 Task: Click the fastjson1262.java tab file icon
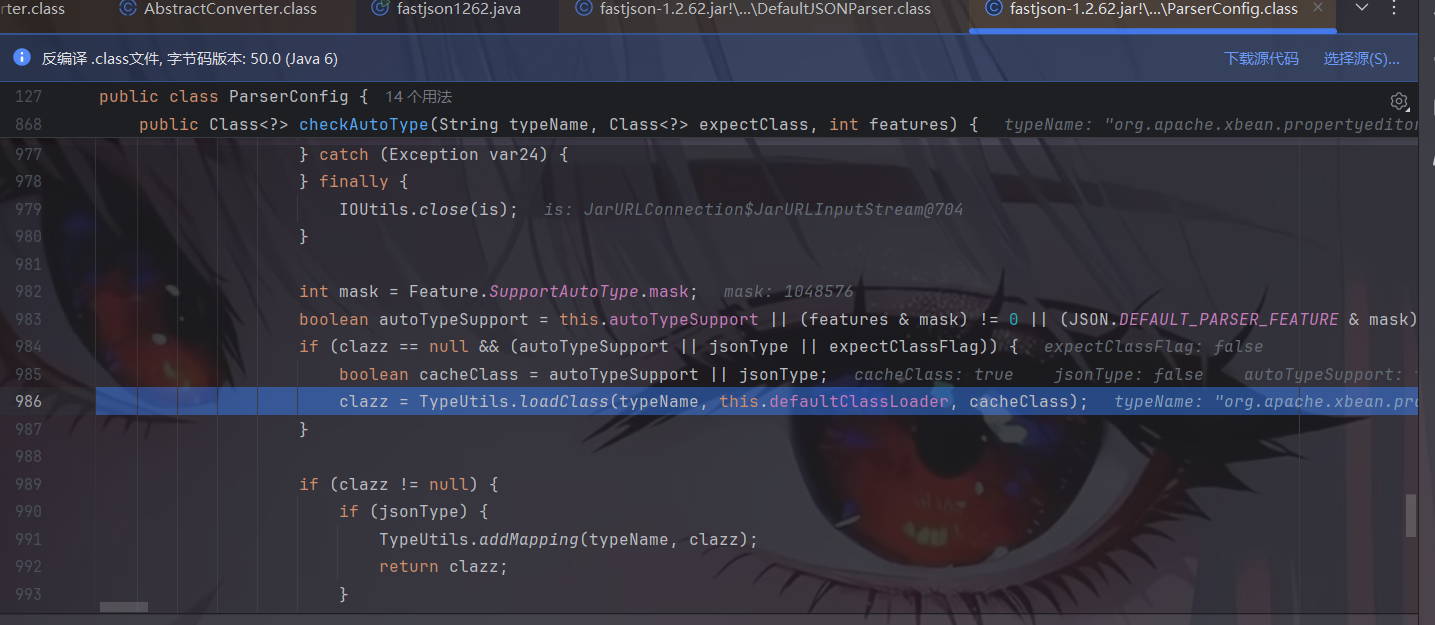380,9
